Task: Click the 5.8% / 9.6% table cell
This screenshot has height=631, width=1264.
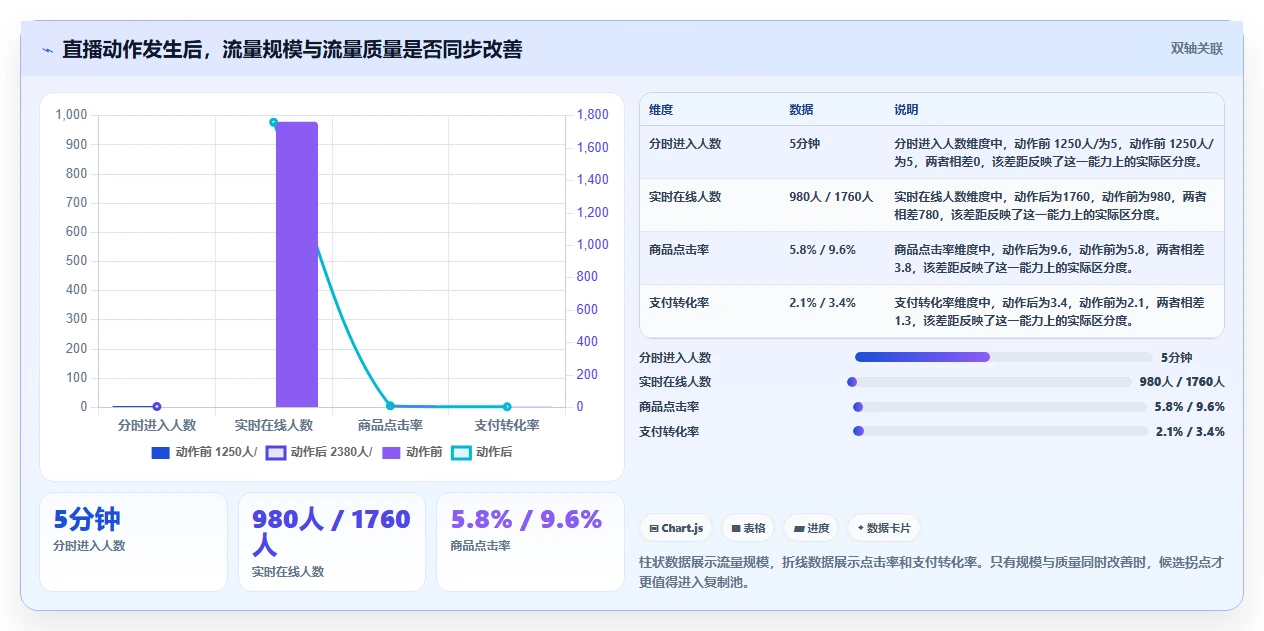Action: point(822,250)
